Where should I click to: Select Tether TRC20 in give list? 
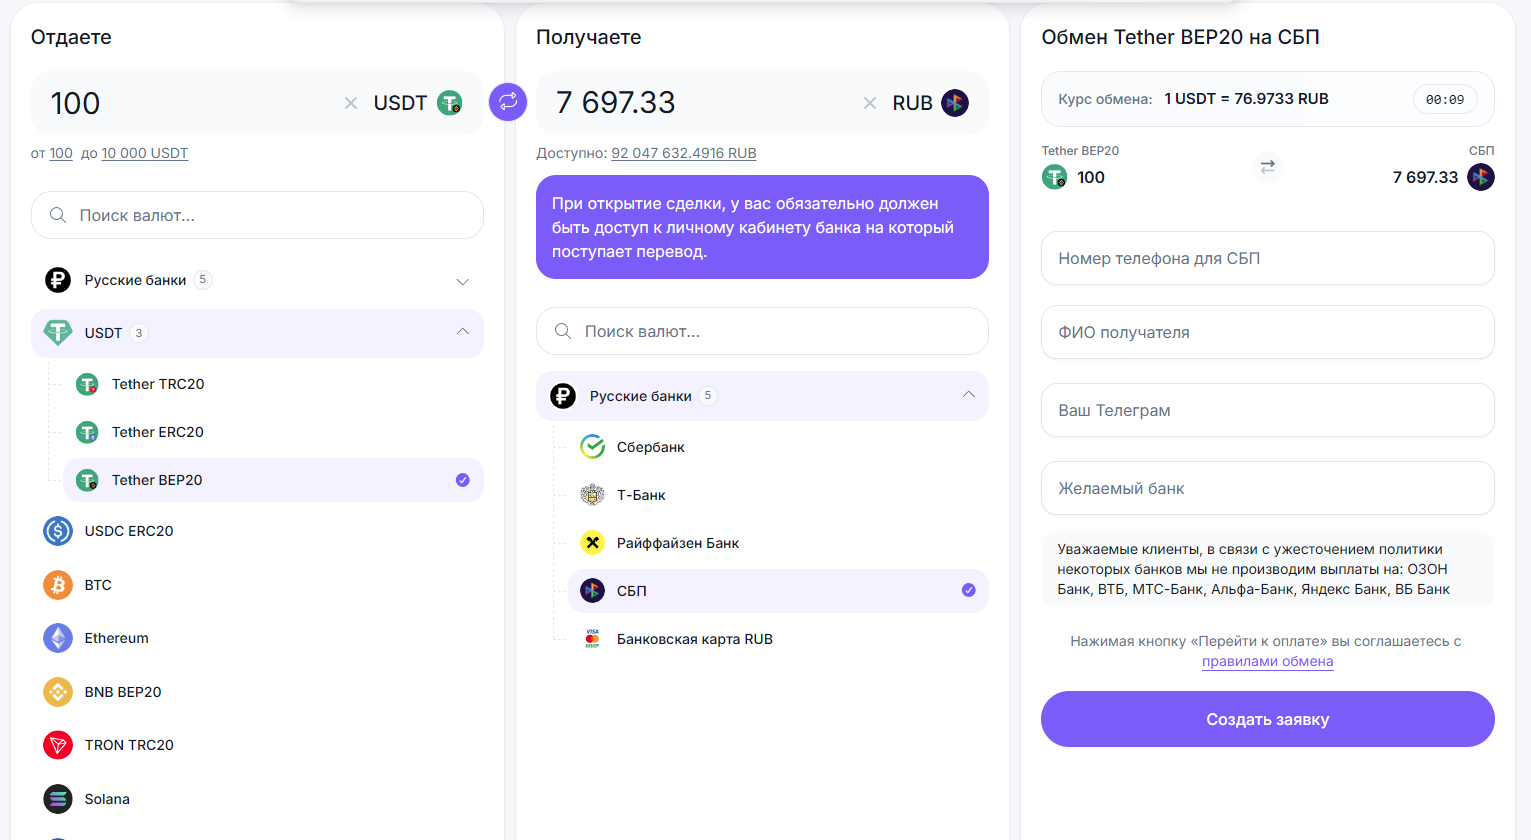273,384
